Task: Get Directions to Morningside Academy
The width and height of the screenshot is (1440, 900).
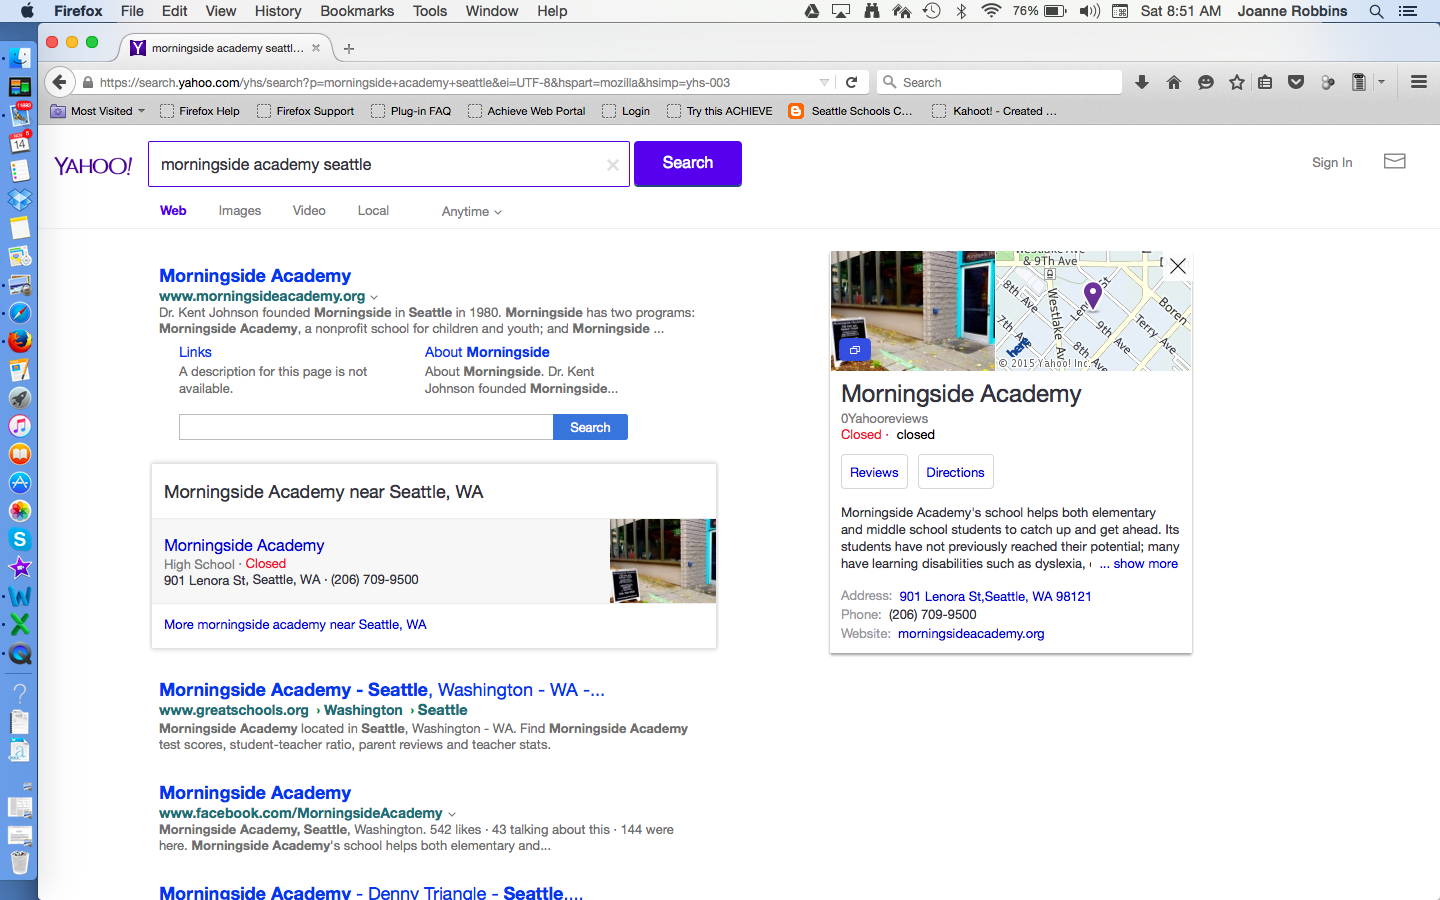Action: tap(955, 472)
